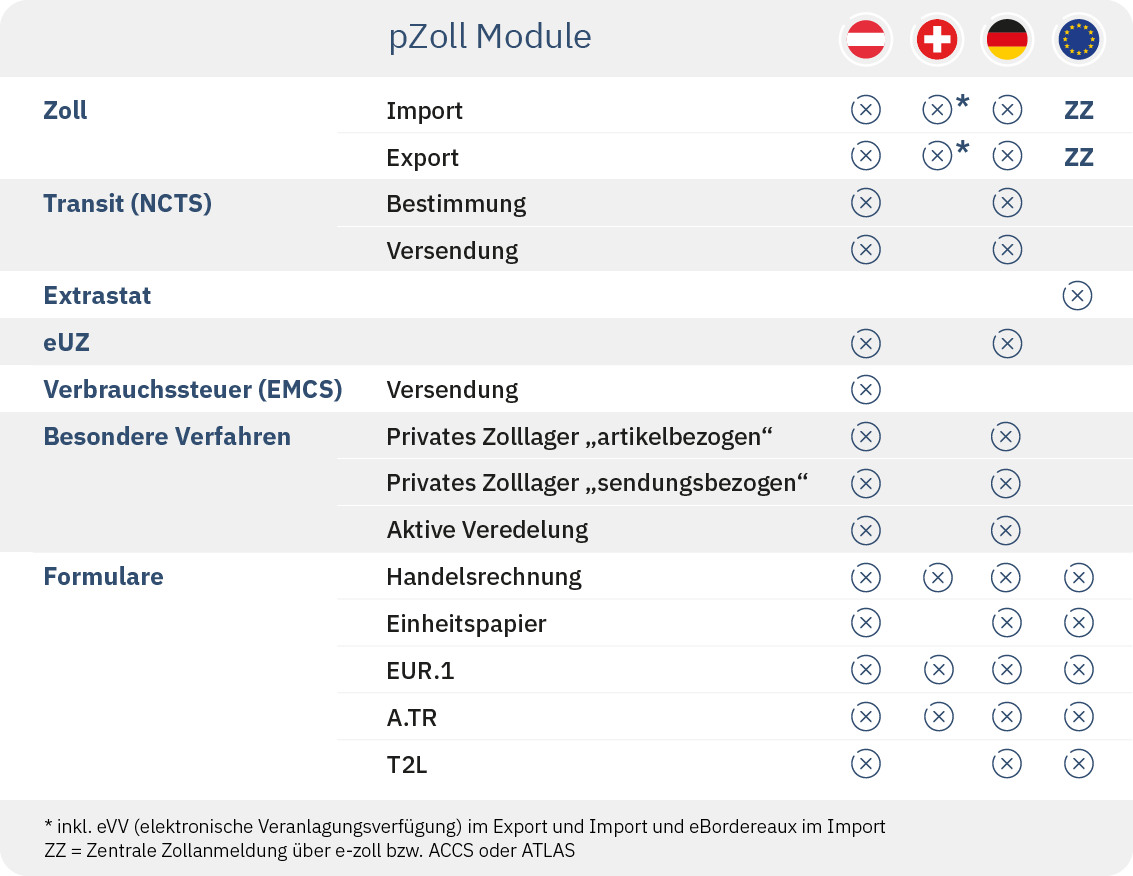This screenshot has height=876, width=1133.
Task: Click the Austria mark for EMCS Versendung
Action: pyautogui.click(x=865, y=389)
